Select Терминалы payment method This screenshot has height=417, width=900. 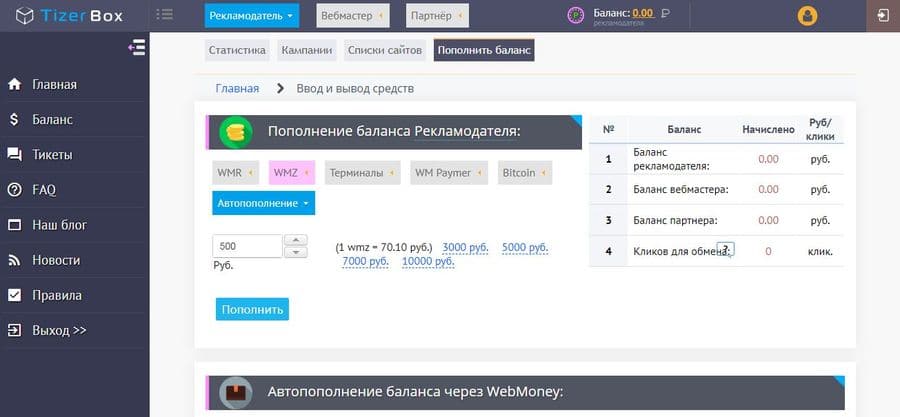point(362,173)
